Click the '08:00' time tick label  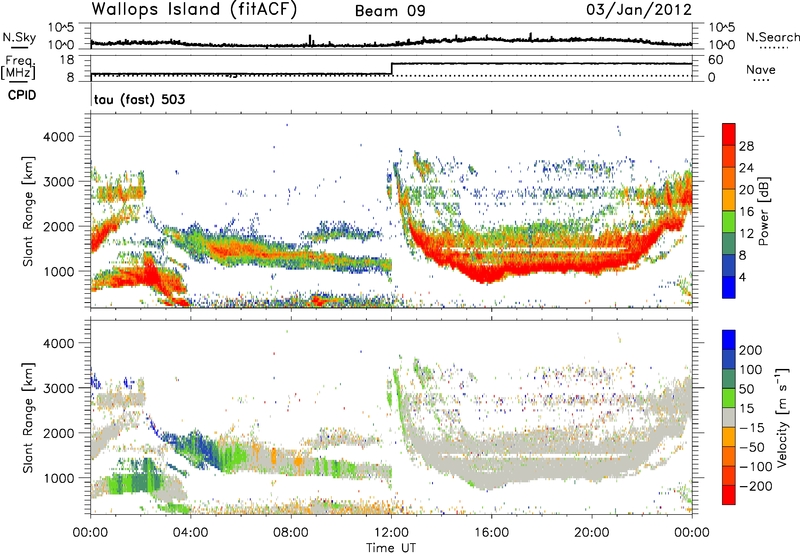point(291,533)
